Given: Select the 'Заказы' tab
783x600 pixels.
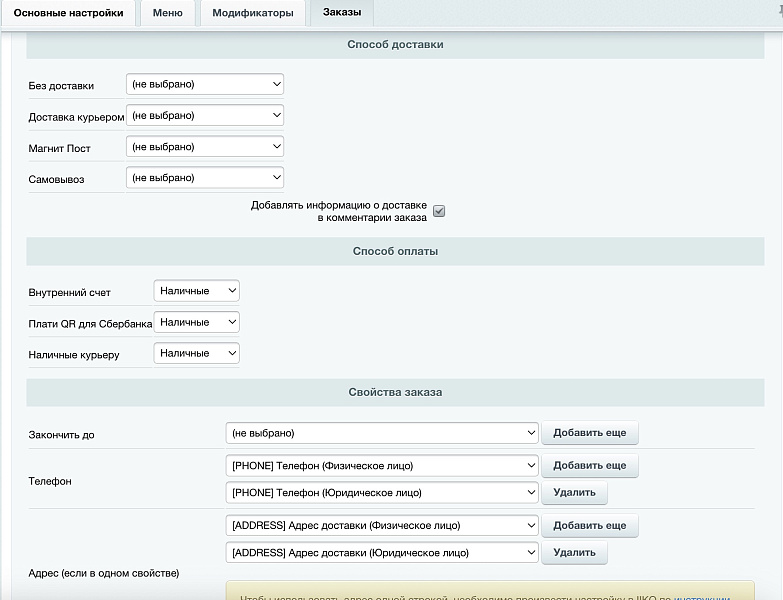Looking at the screenshot, I should point(342,13).
